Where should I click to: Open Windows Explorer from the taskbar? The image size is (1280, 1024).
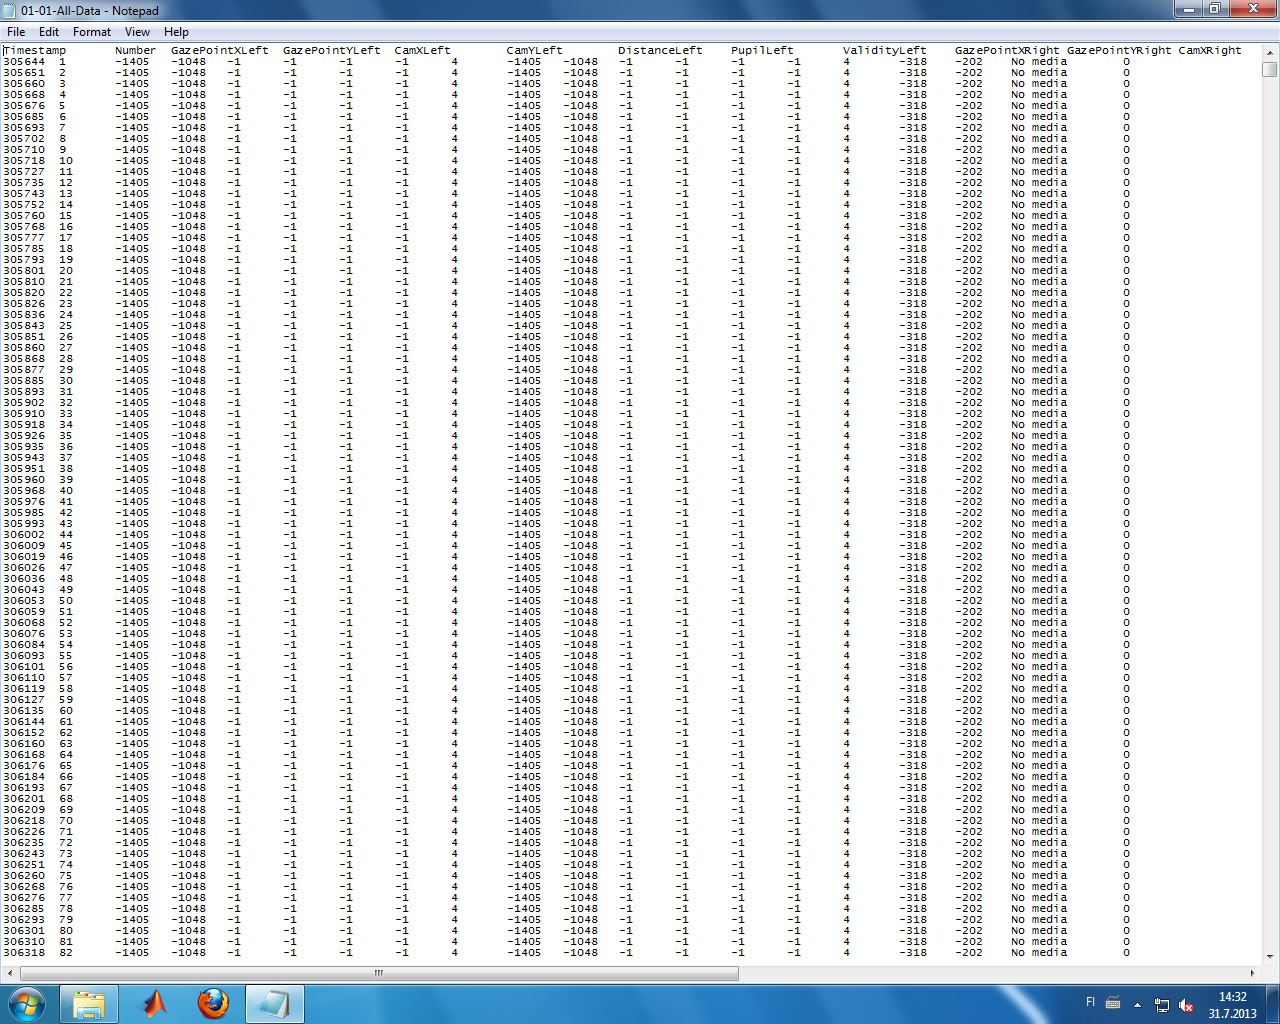point(89,1004)
